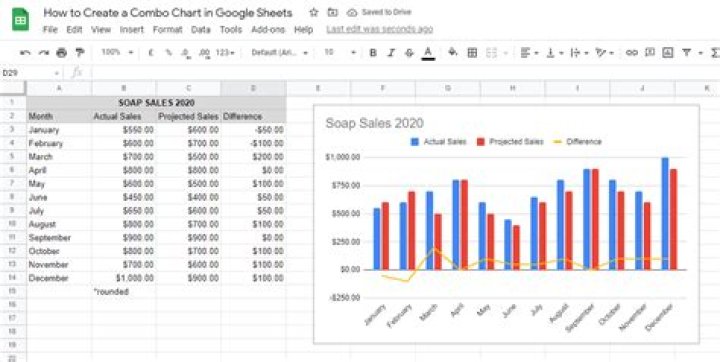Open the Format menu
This screenshot has width=720, height=362.
[x=168, y=29]
